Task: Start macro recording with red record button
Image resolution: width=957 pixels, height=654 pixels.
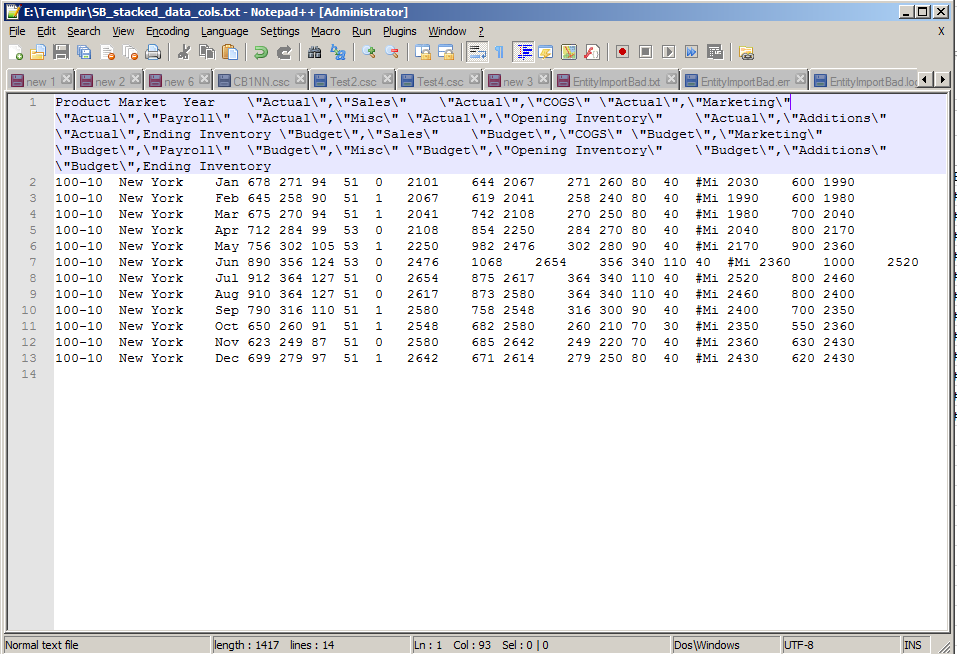Action: [623, 53]
